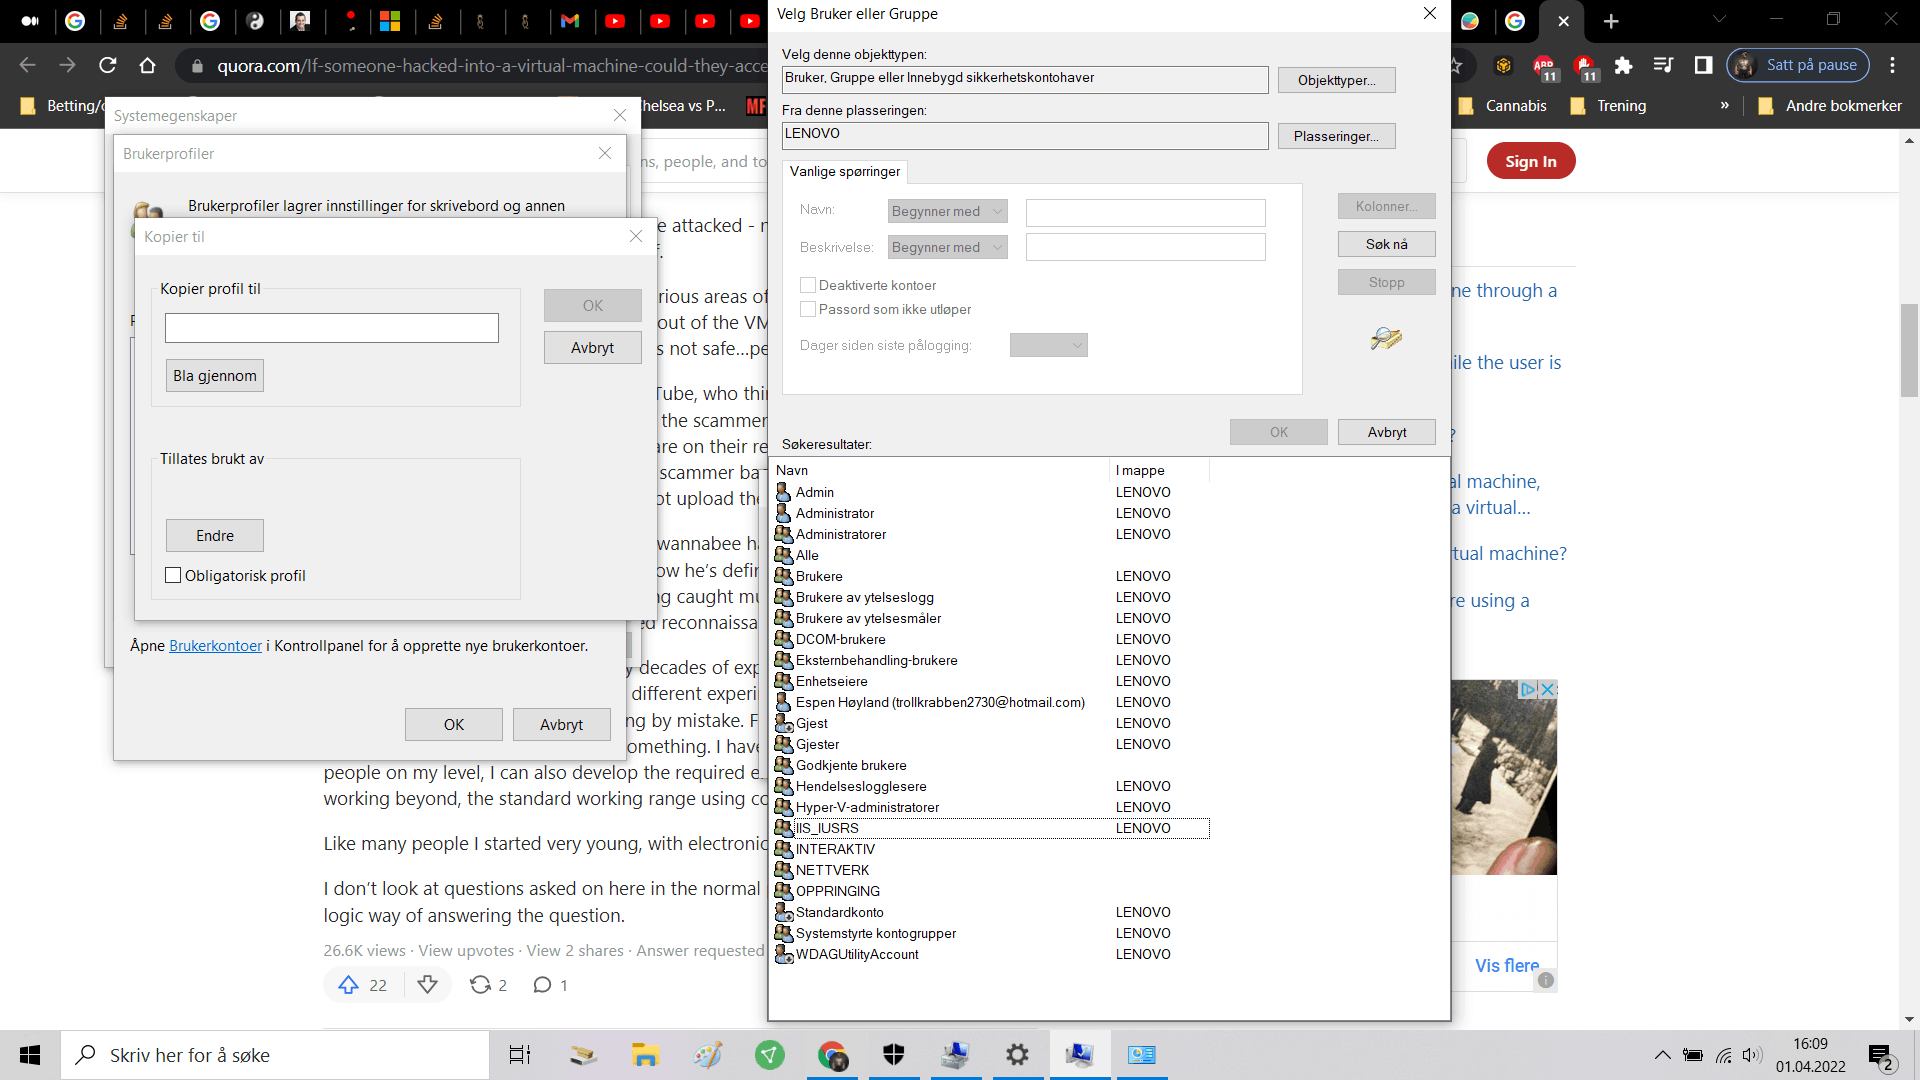Open Dager siden siste pålogging dropdown
Image resolution: width=1920 pixels, height=1080 pixels.
1048,345
